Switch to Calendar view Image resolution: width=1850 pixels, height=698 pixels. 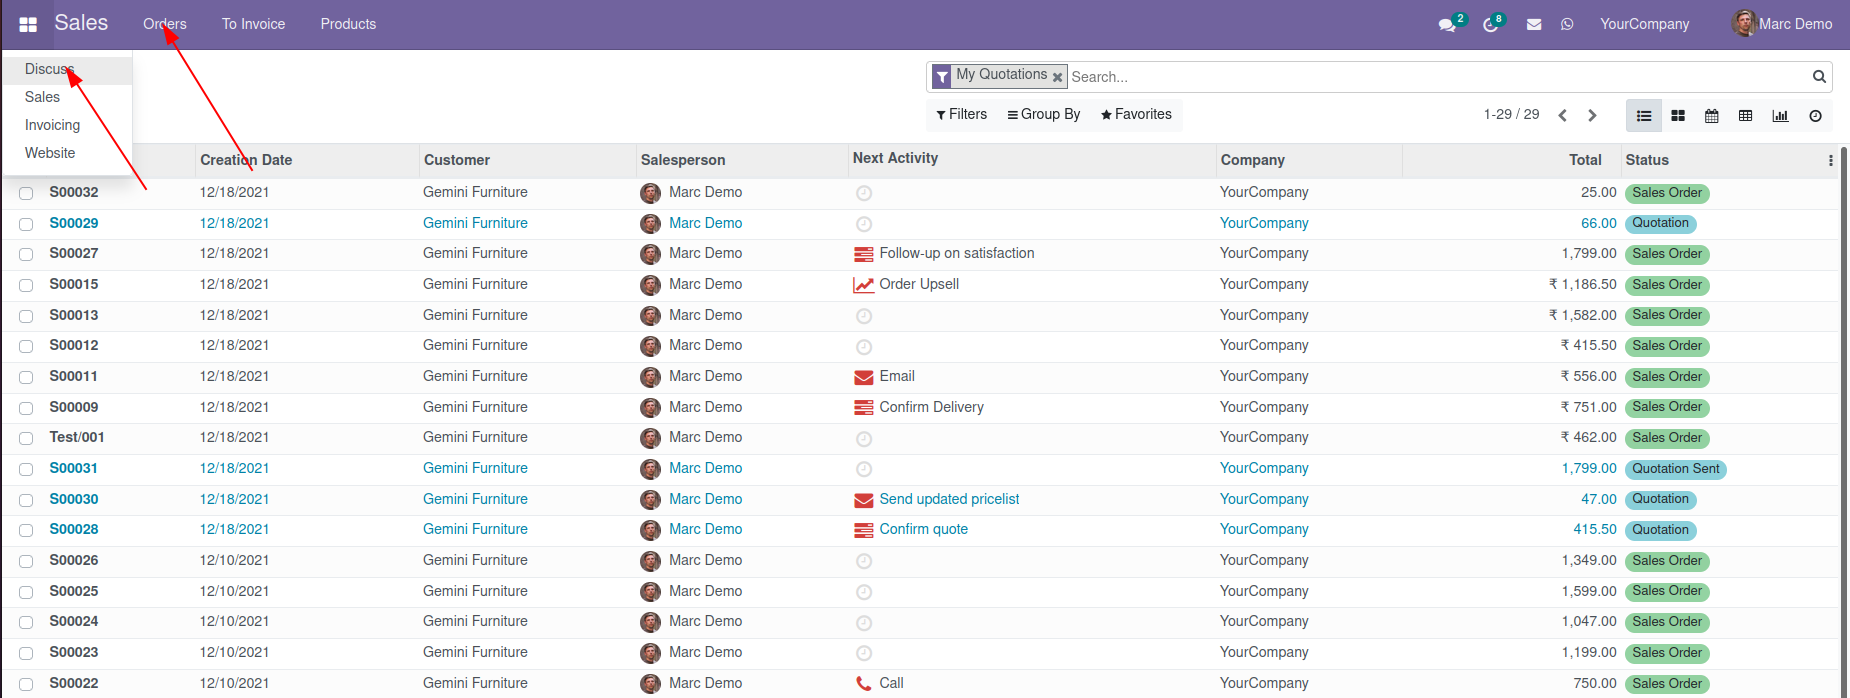coord(1712,116)
